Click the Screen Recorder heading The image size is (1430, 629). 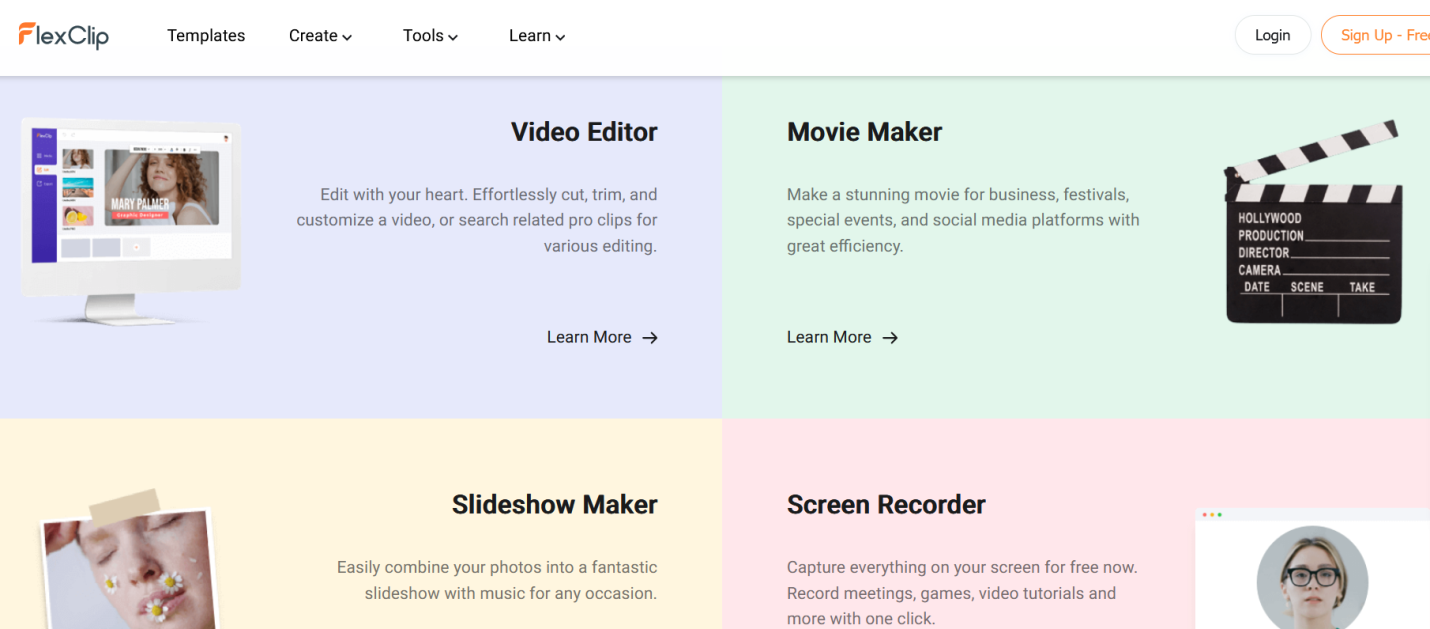pos(886,504)
